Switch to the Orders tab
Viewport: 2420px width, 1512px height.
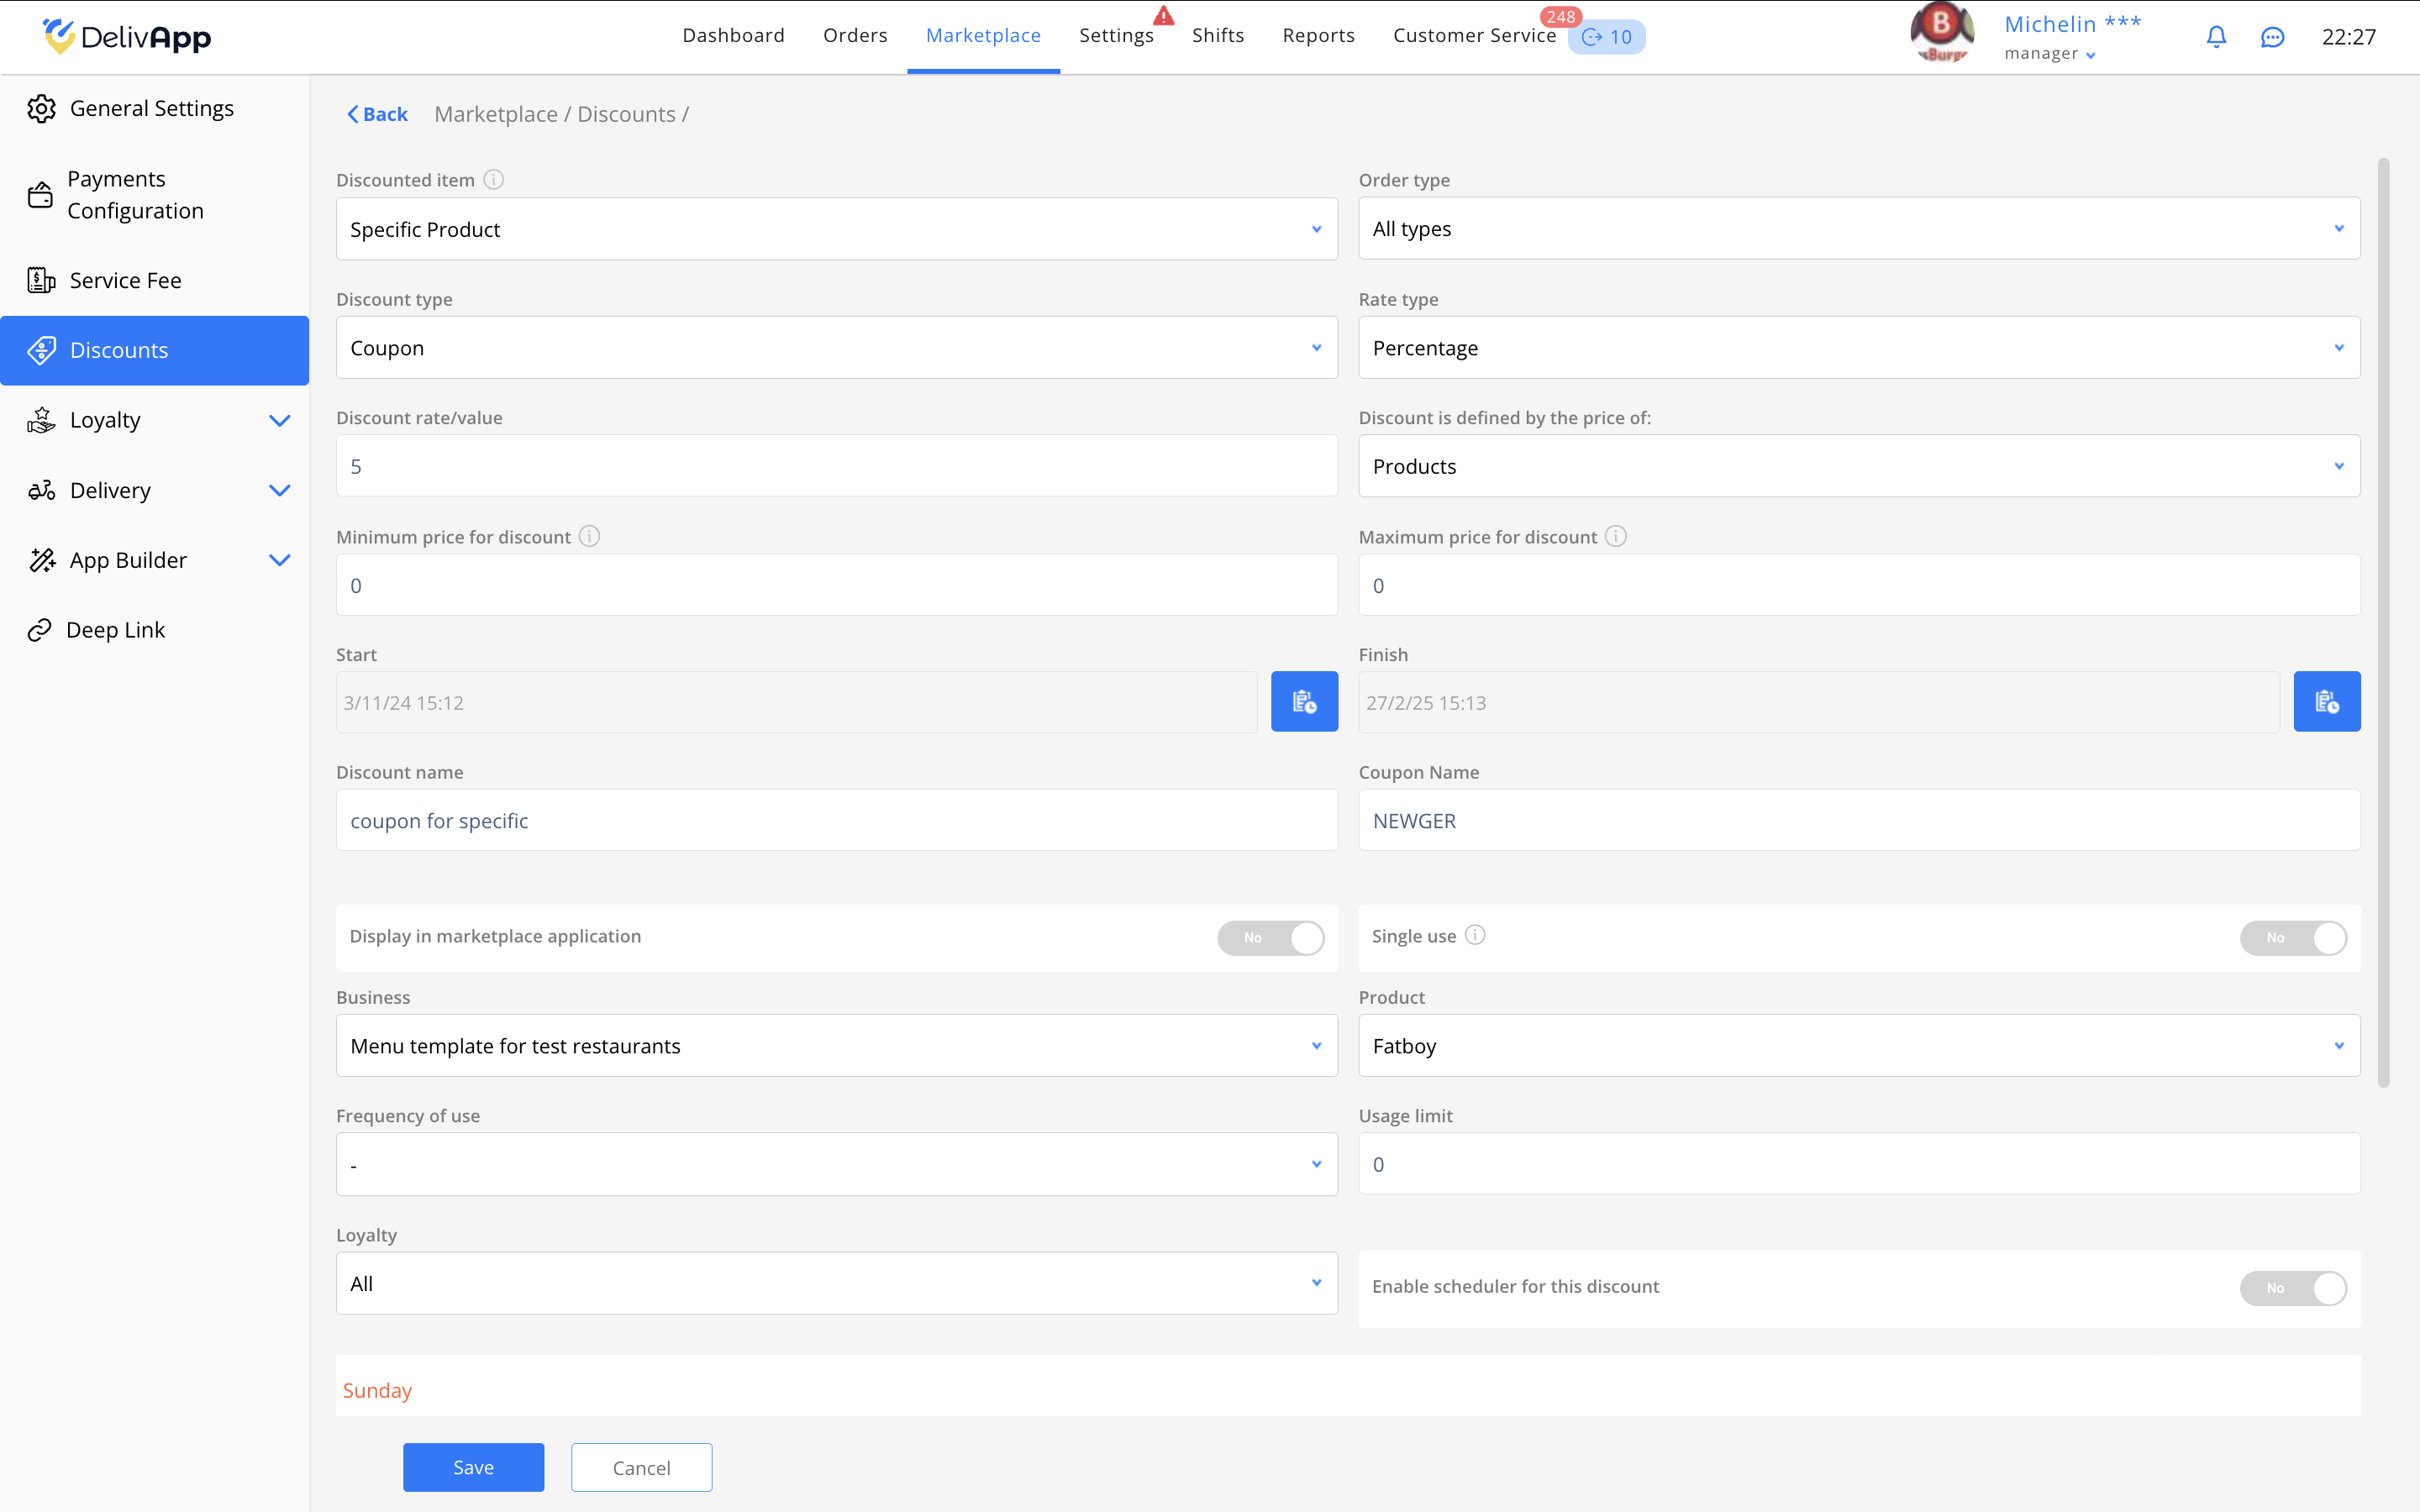855,36
